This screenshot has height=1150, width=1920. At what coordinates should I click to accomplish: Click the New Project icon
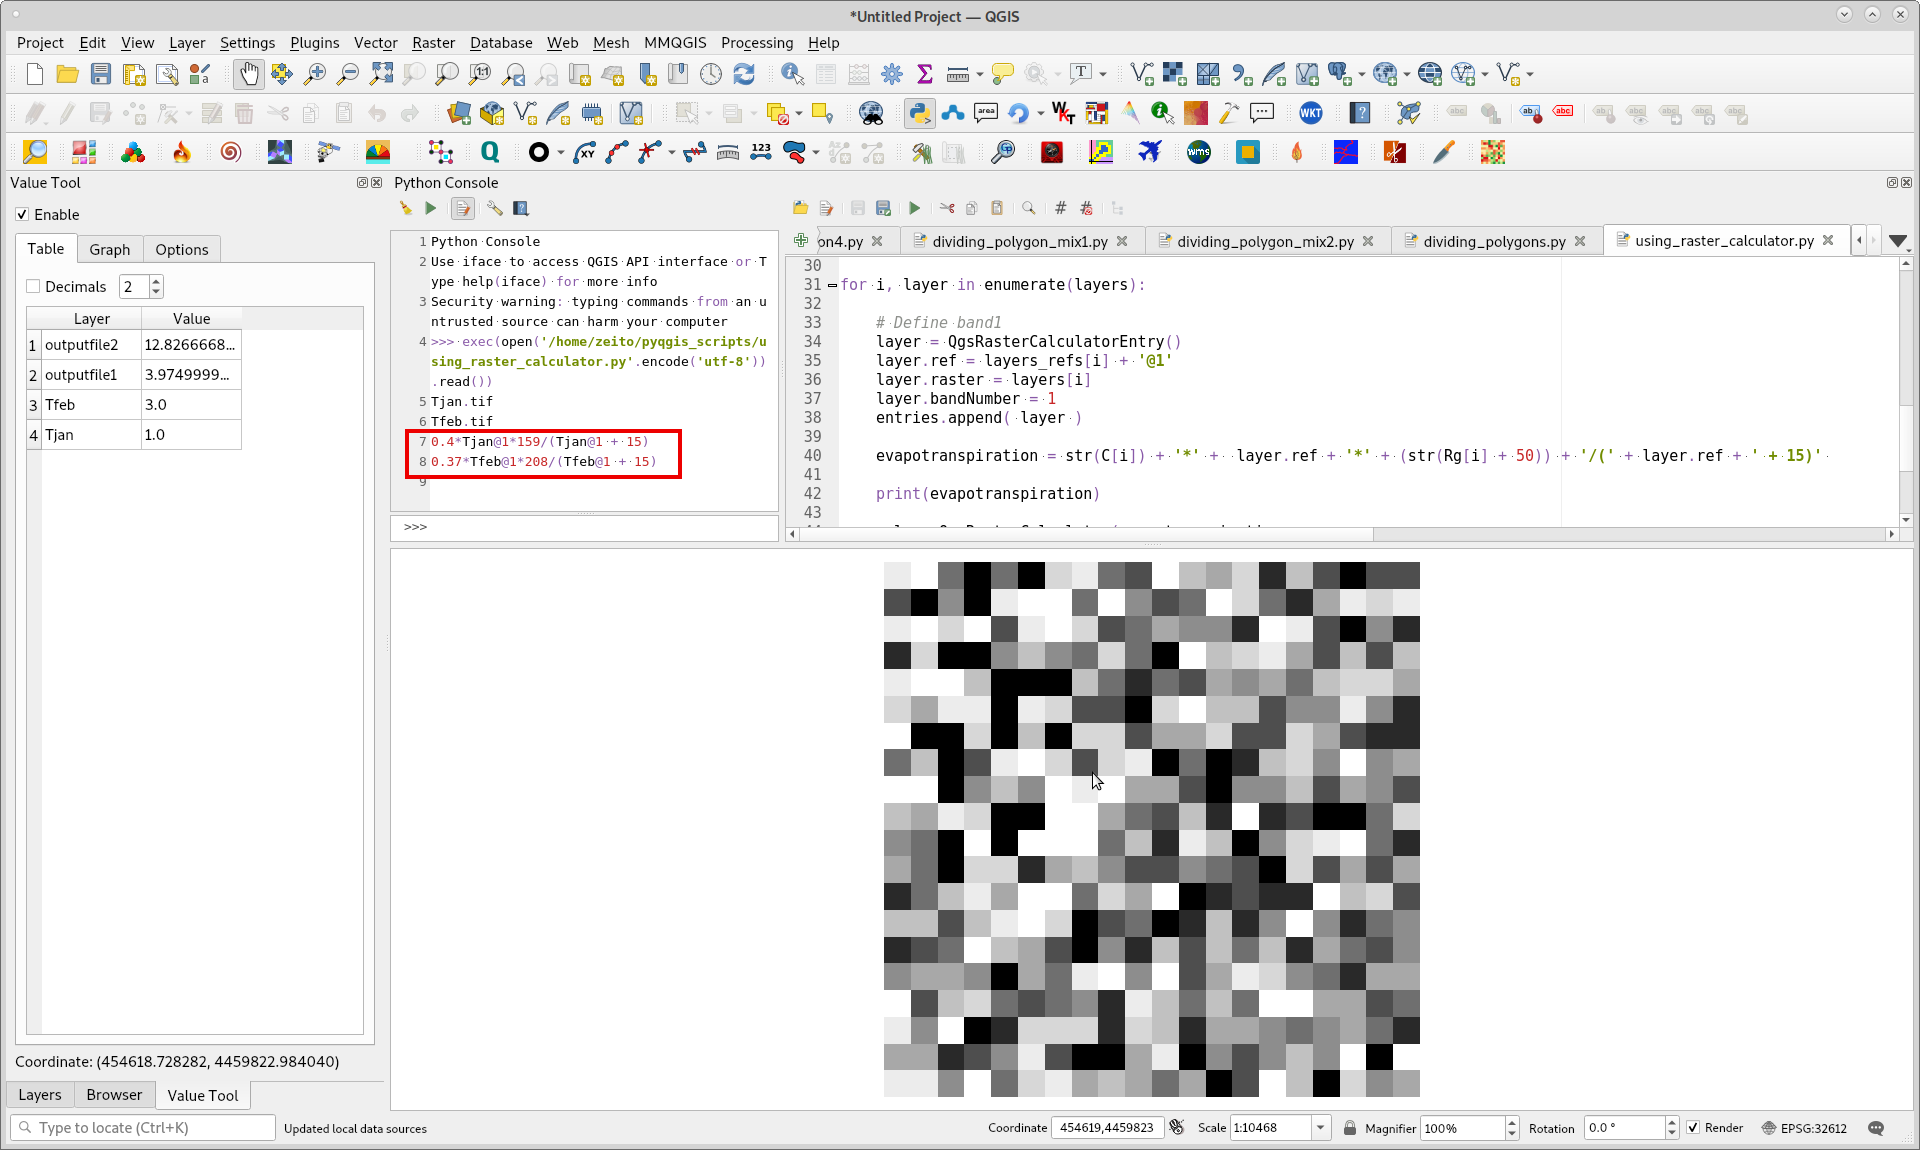35,74
